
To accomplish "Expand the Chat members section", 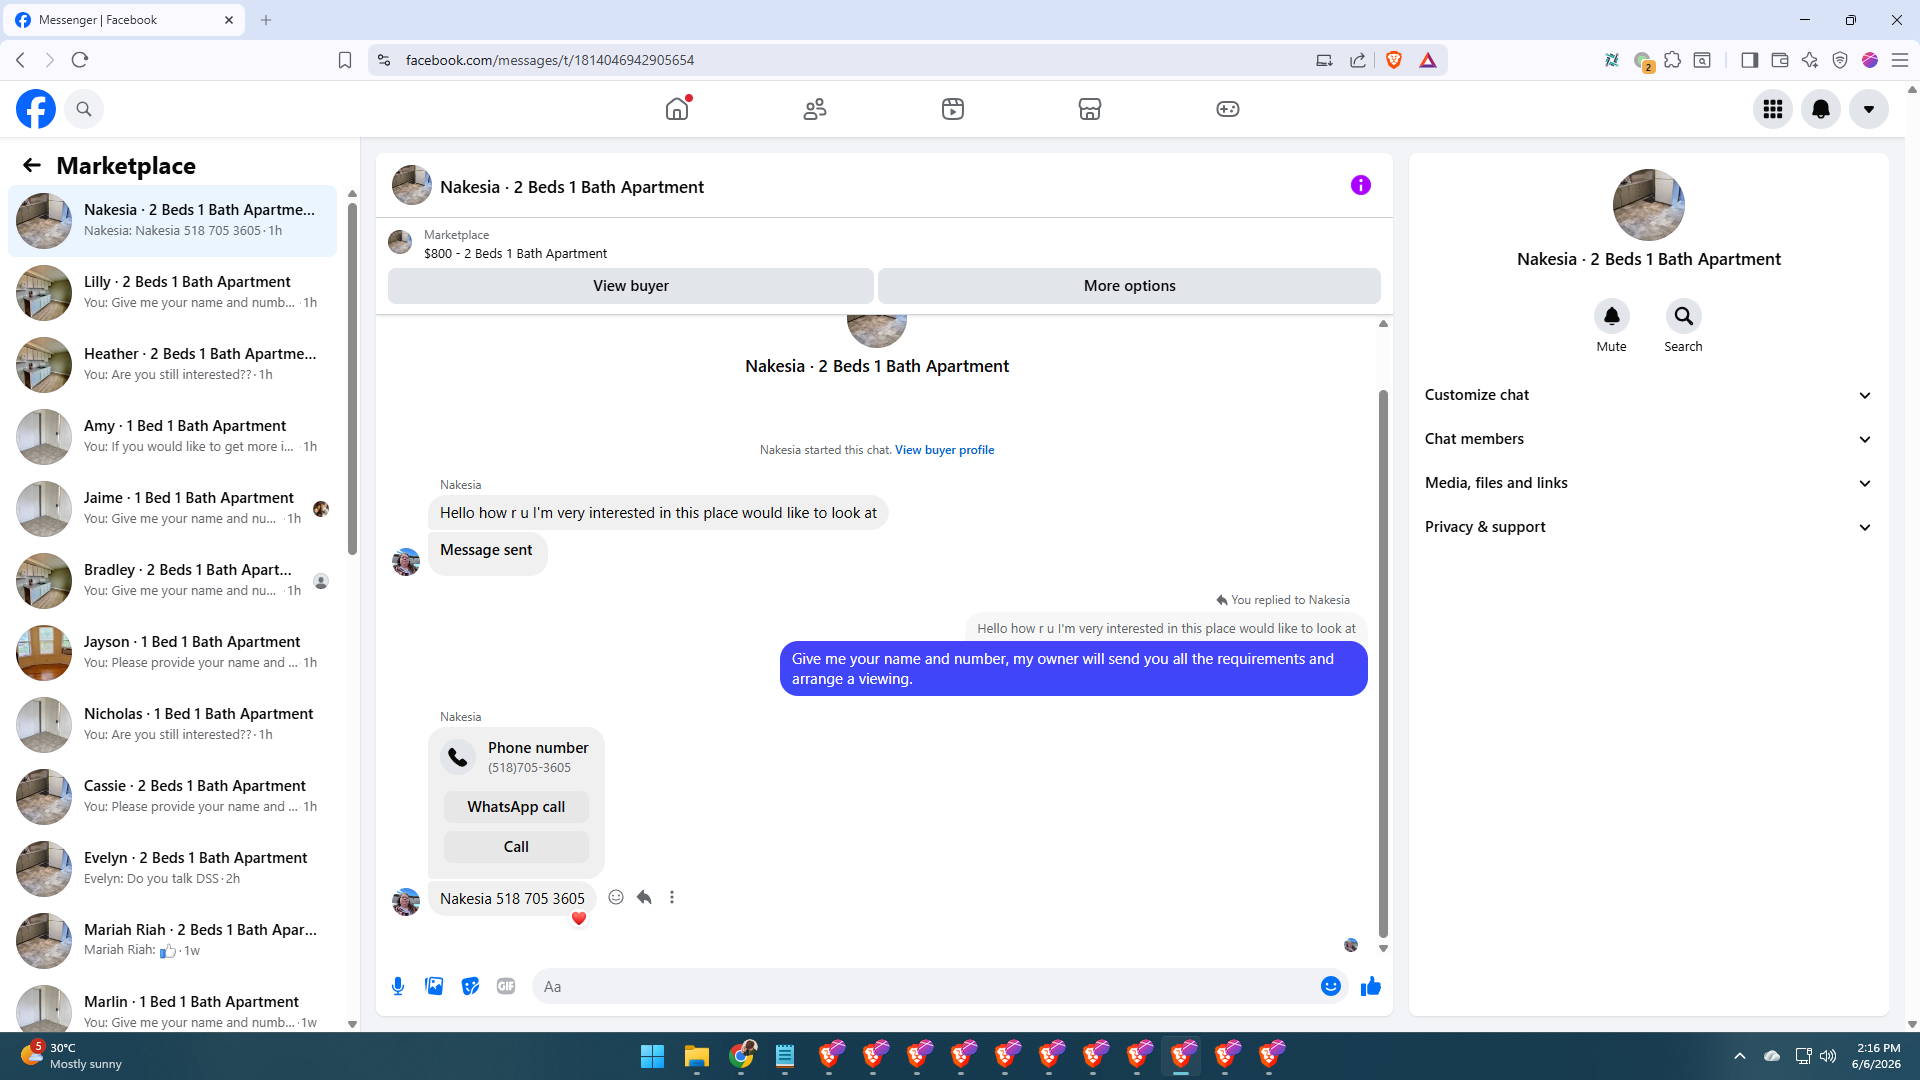I will pos(1648,439).
